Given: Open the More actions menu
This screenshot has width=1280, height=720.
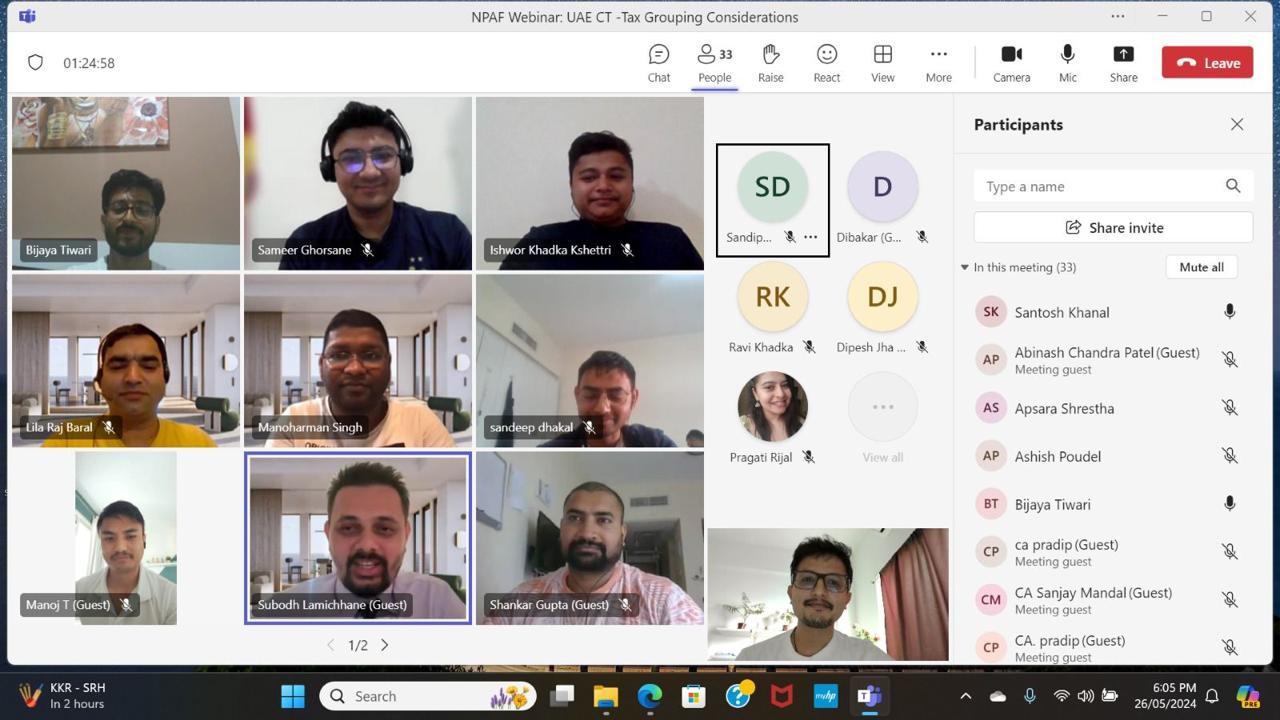Looking at the screenshot, I should (x=938, y=63).
